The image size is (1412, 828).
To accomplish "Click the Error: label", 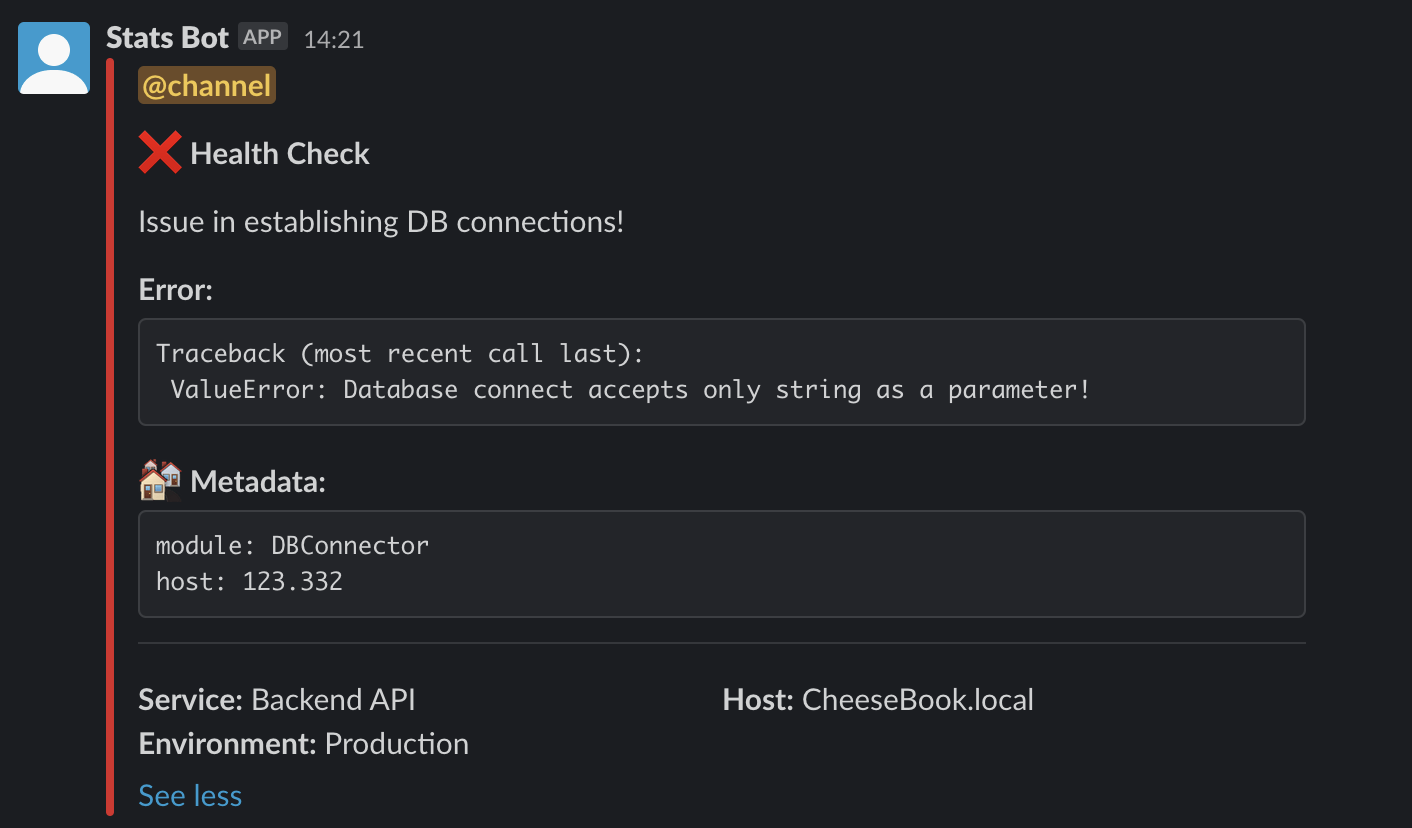I will click(176, 291).
